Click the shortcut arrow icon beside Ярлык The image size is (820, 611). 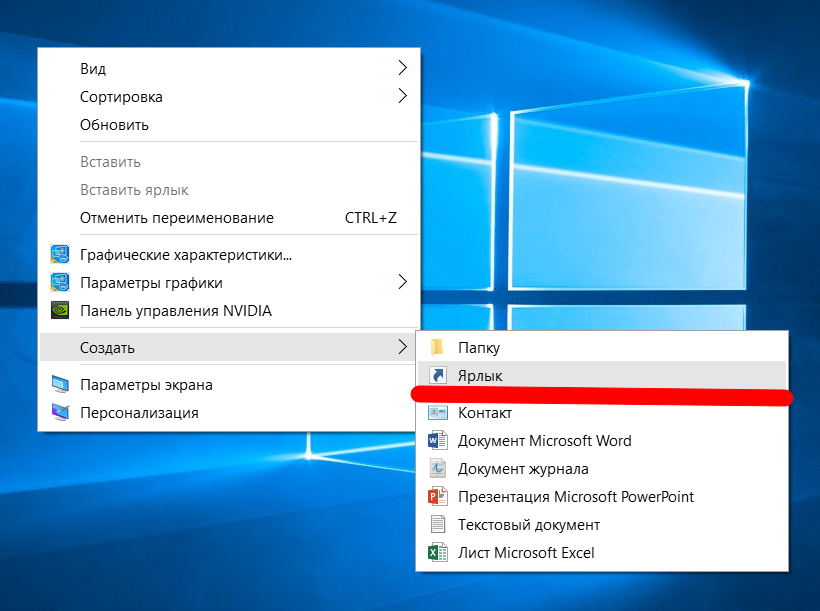tap(437, 375)
